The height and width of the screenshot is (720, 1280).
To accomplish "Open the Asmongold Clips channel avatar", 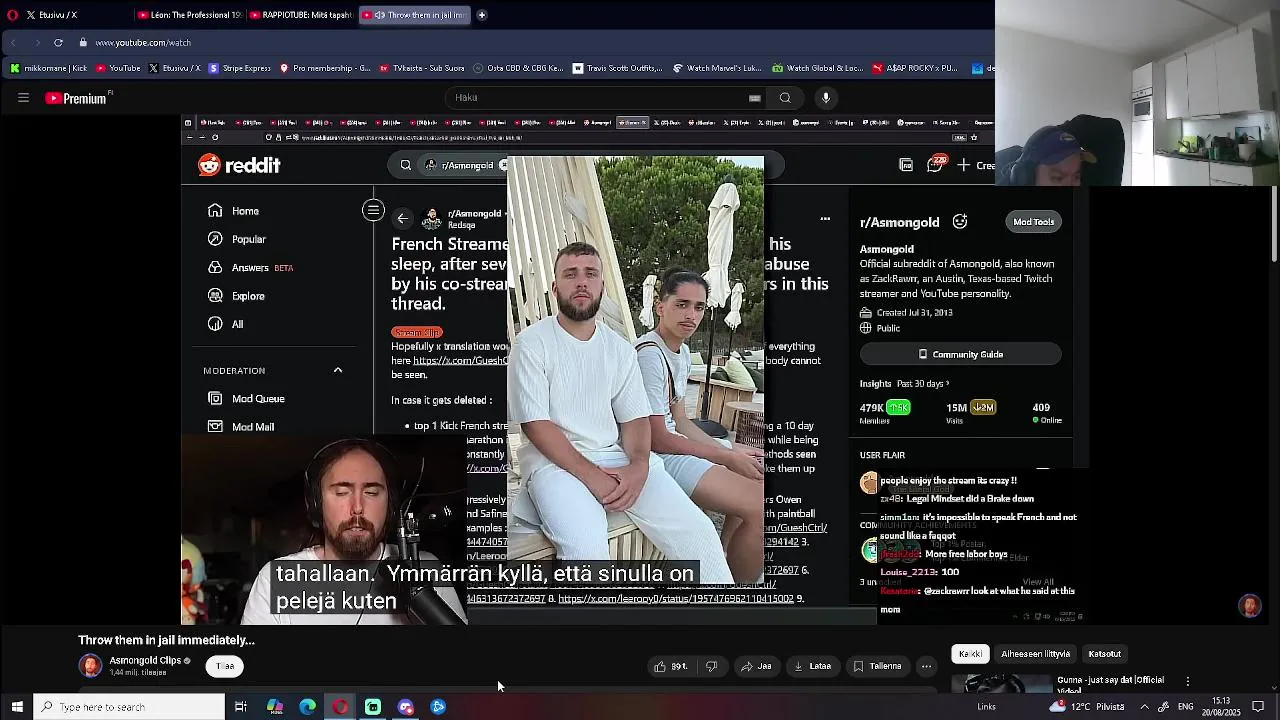I will click(x=91, y=666).
